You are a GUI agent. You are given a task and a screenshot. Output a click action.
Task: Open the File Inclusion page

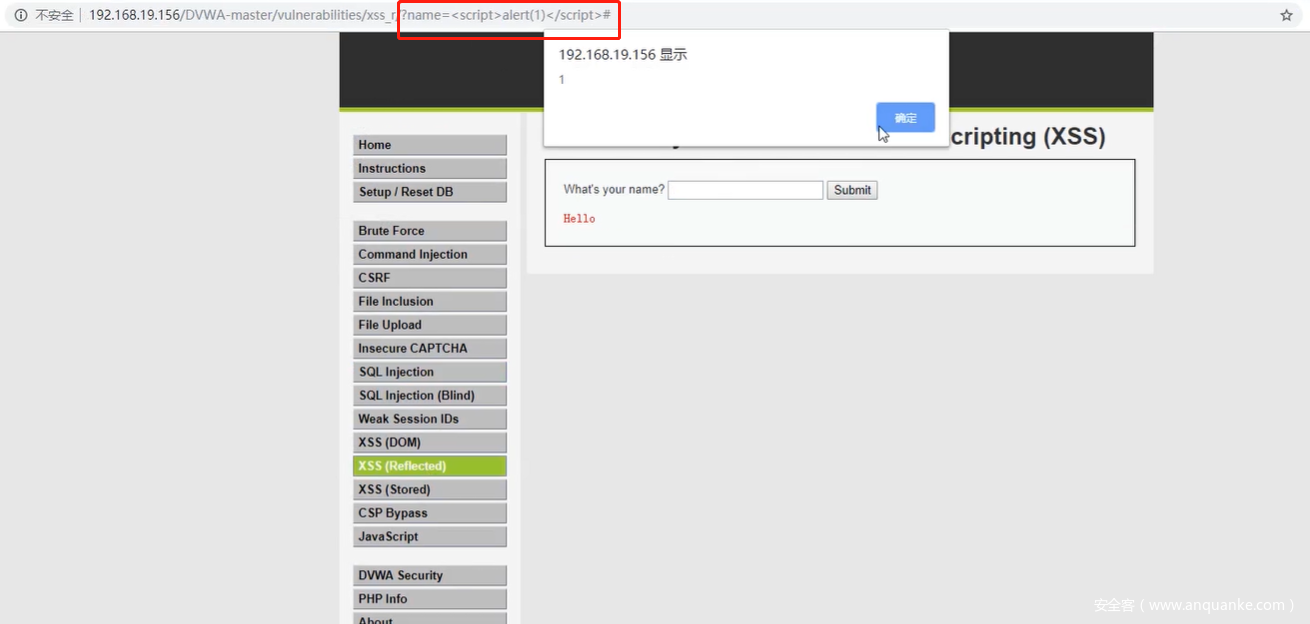tap(430, 302)
